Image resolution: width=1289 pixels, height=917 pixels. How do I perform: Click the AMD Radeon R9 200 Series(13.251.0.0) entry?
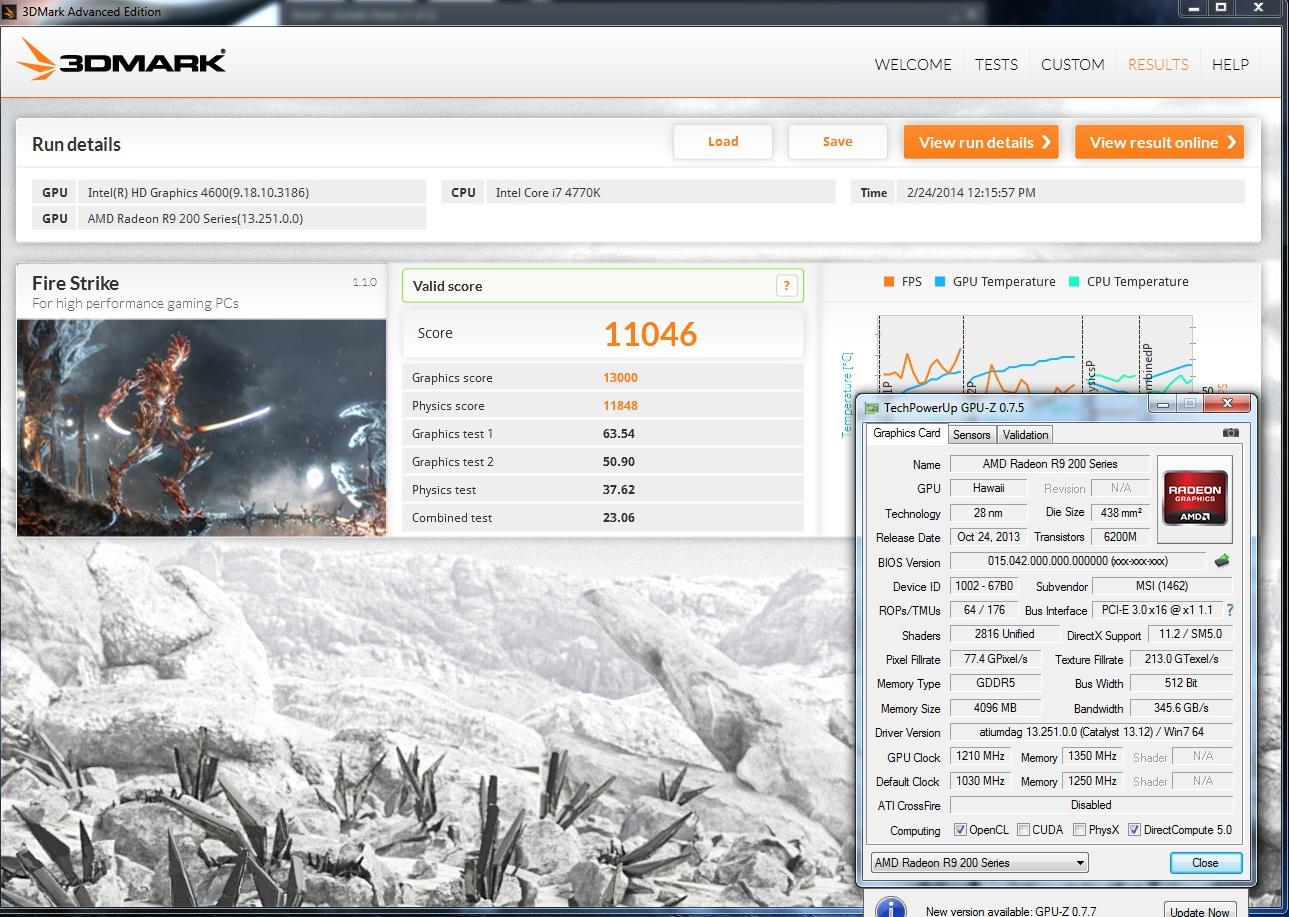coord(251,218)
